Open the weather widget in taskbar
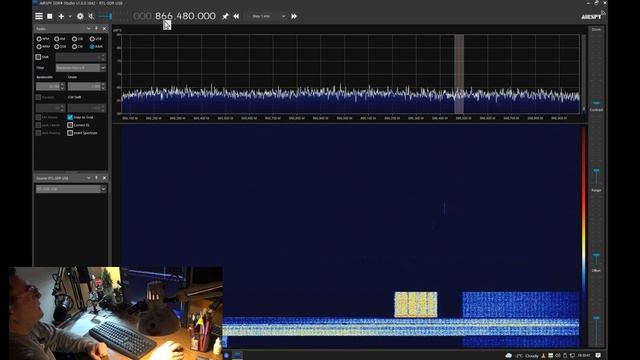The height and width of the screenshot is (360, 640). (523, 356)
